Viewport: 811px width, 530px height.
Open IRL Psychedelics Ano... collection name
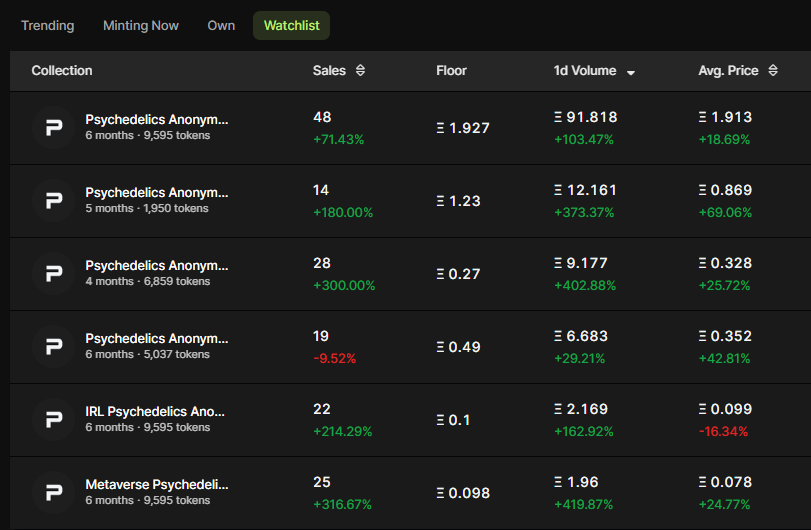coord(155,411)
